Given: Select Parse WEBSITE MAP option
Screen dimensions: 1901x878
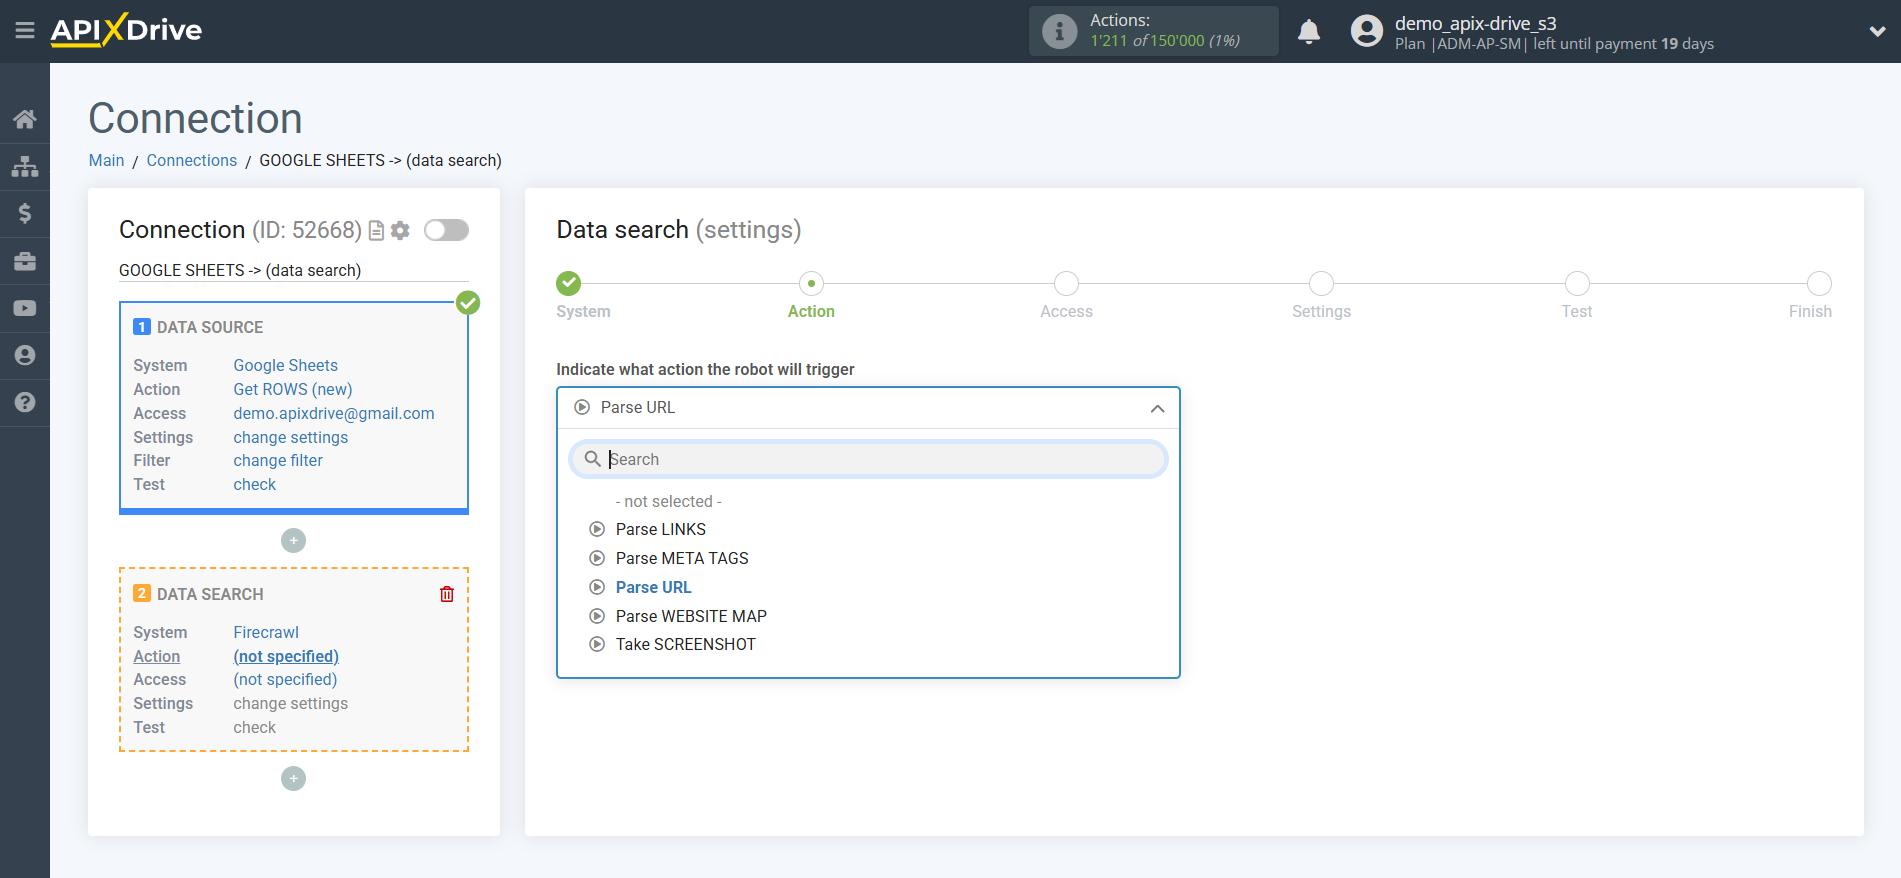Looking at the screenshot, I should click(691, 616).
